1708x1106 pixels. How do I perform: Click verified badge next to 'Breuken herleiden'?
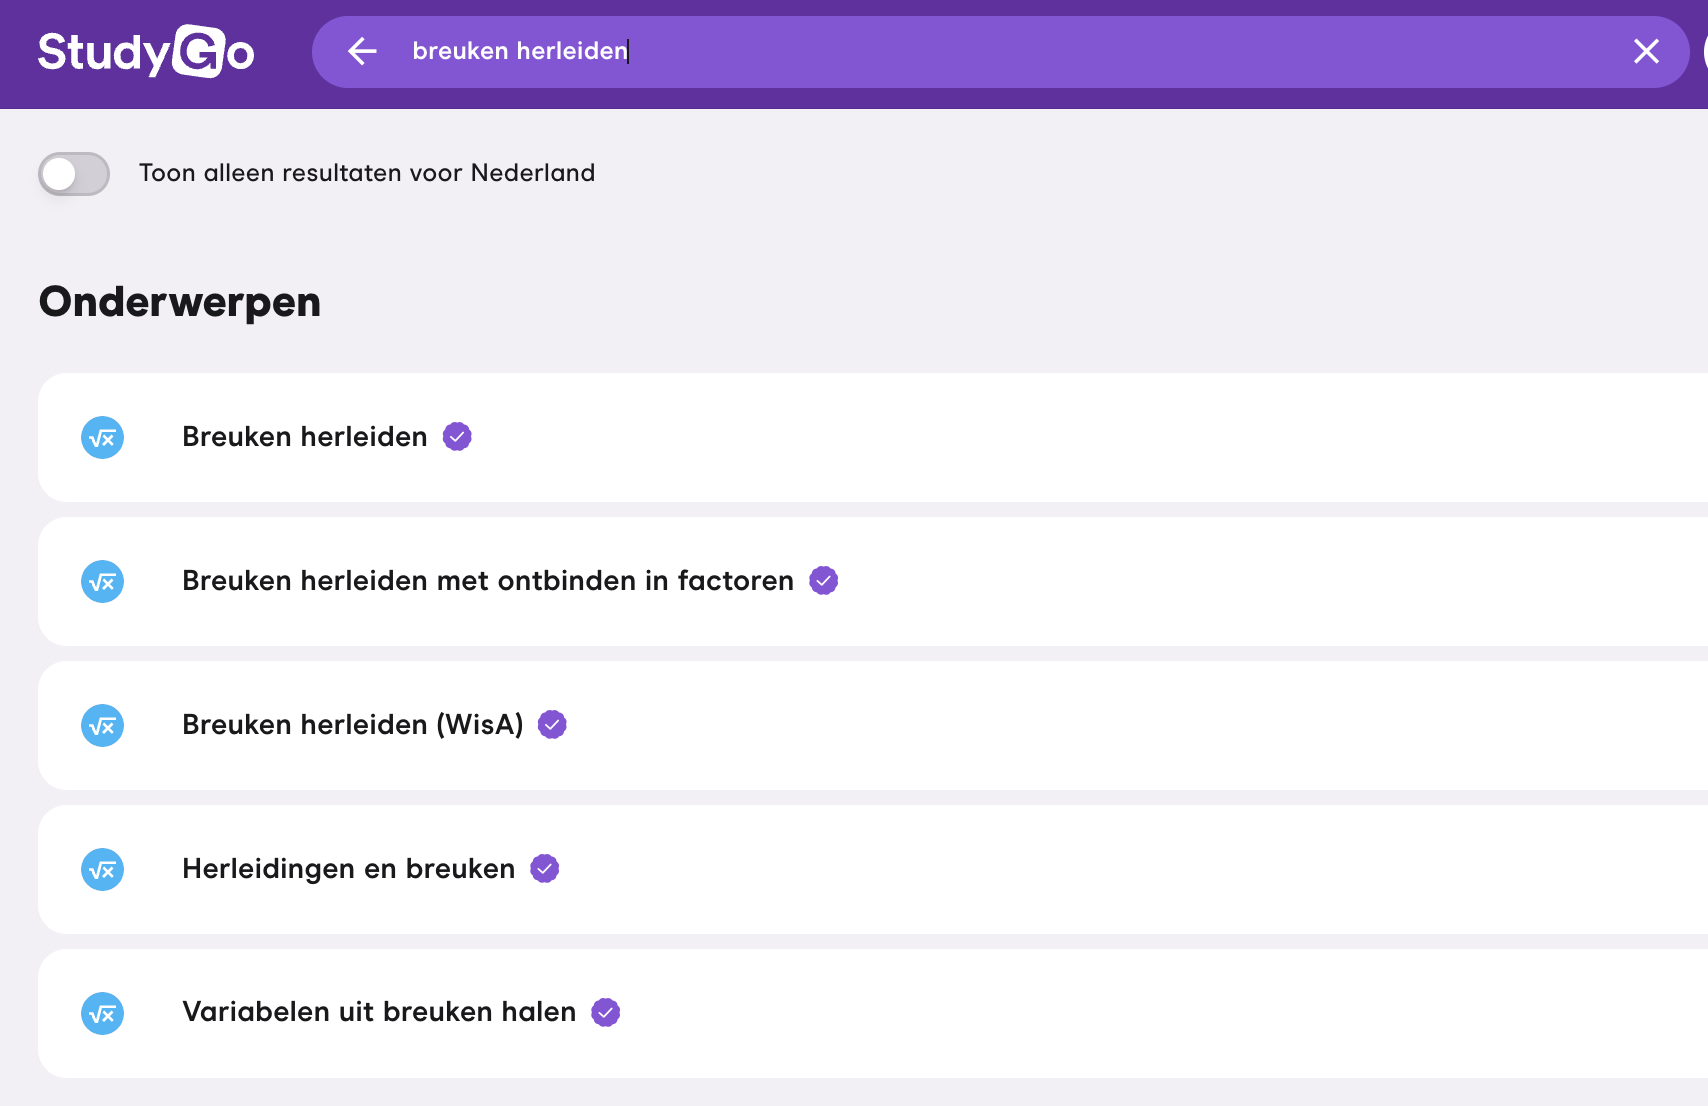[457, 437]
